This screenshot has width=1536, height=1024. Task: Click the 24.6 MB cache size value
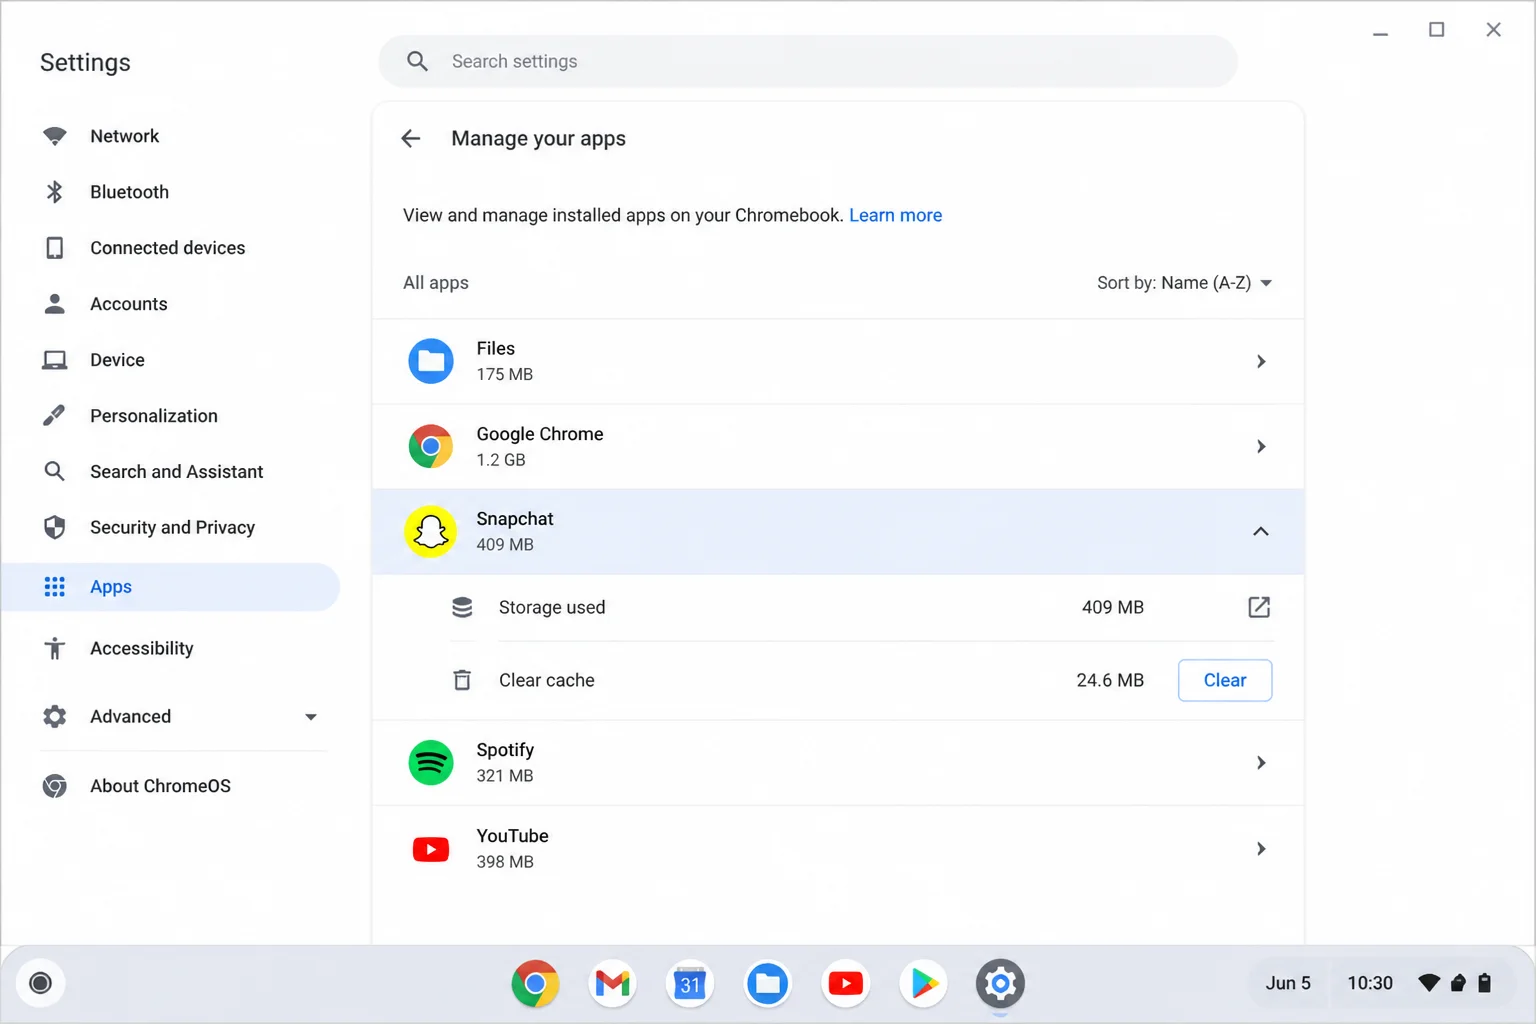click(1110, 680)
